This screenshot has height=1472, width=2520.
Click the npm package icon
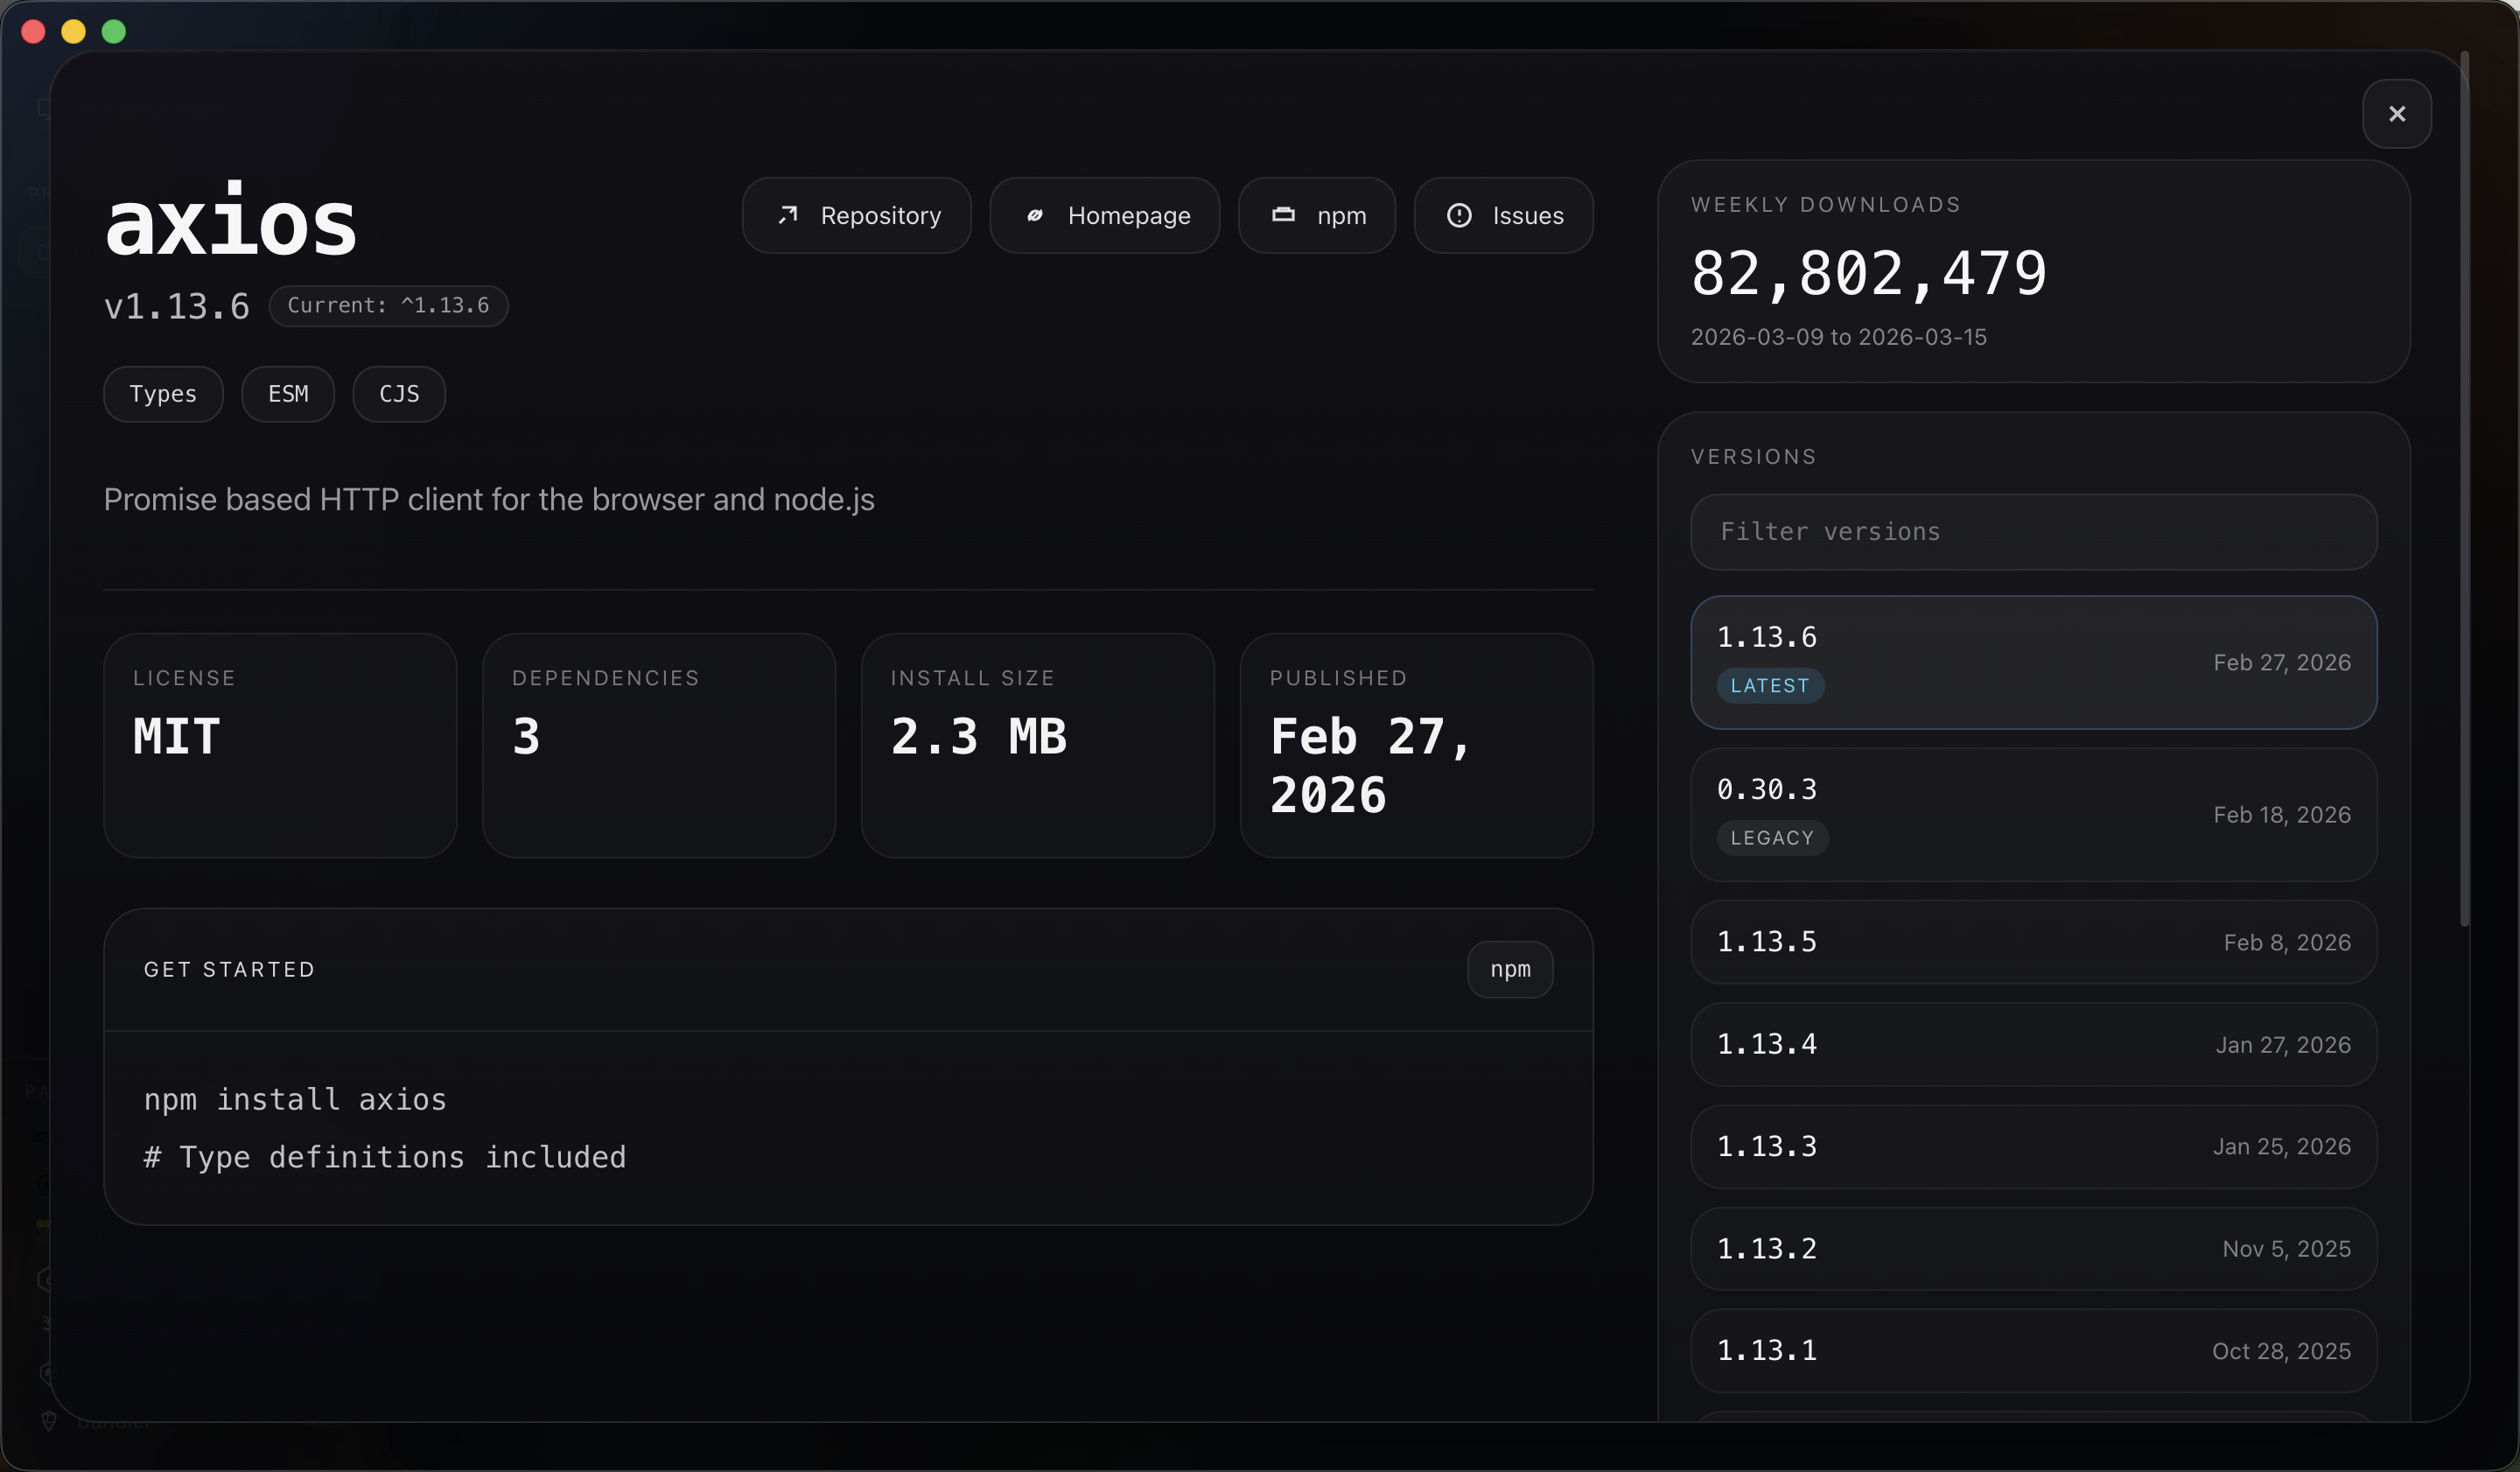tap(1283, 215)
